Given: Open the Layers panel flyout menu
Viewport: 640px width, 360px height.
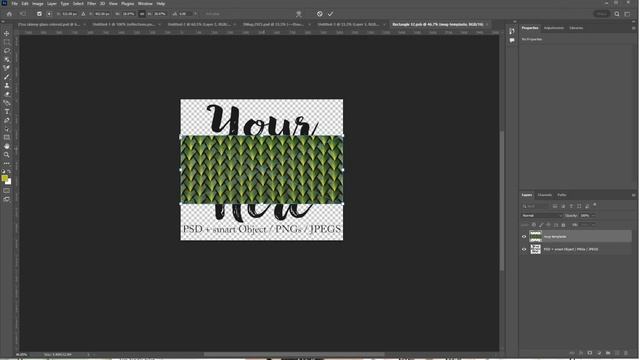Looking at the screenshot, I should click(x=633, y=195).
